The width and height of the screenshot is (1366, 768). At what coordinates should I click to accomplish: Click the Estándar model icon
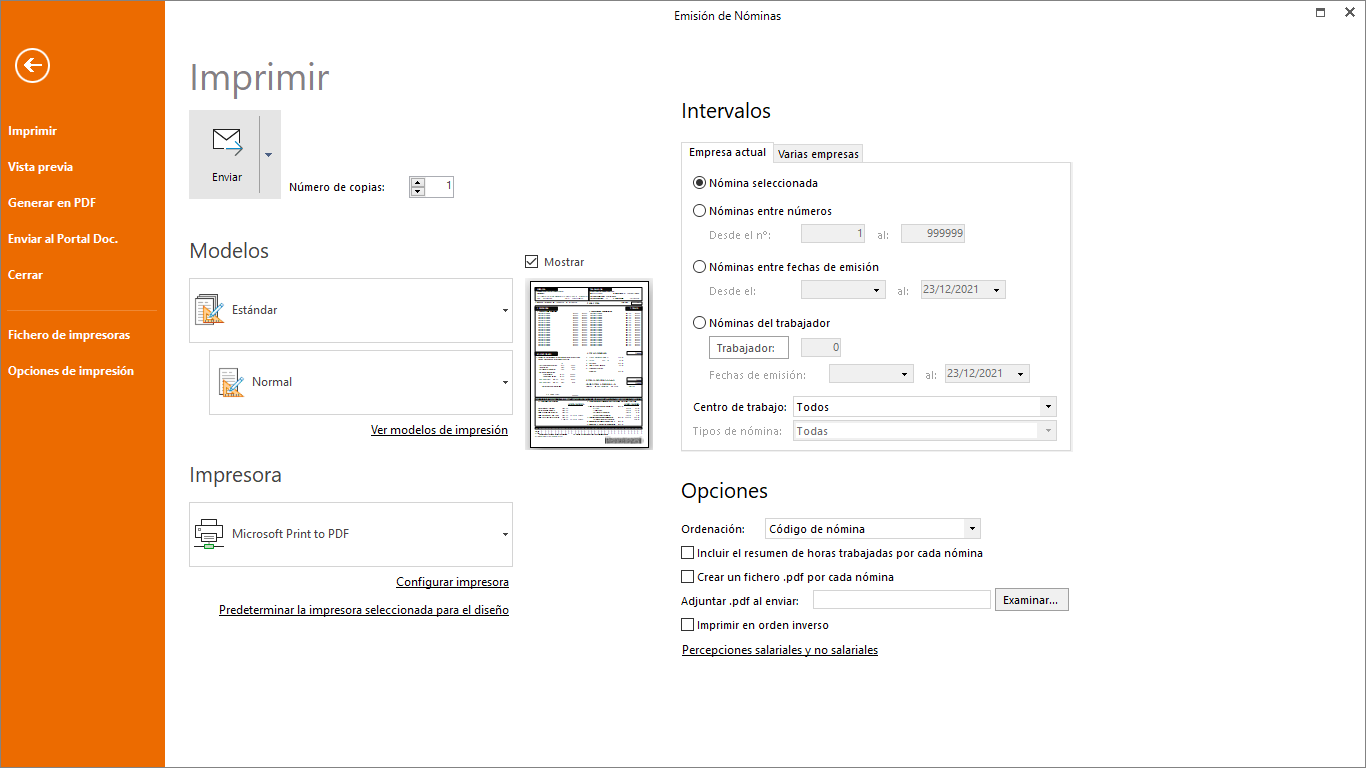(x=210, y=310)
